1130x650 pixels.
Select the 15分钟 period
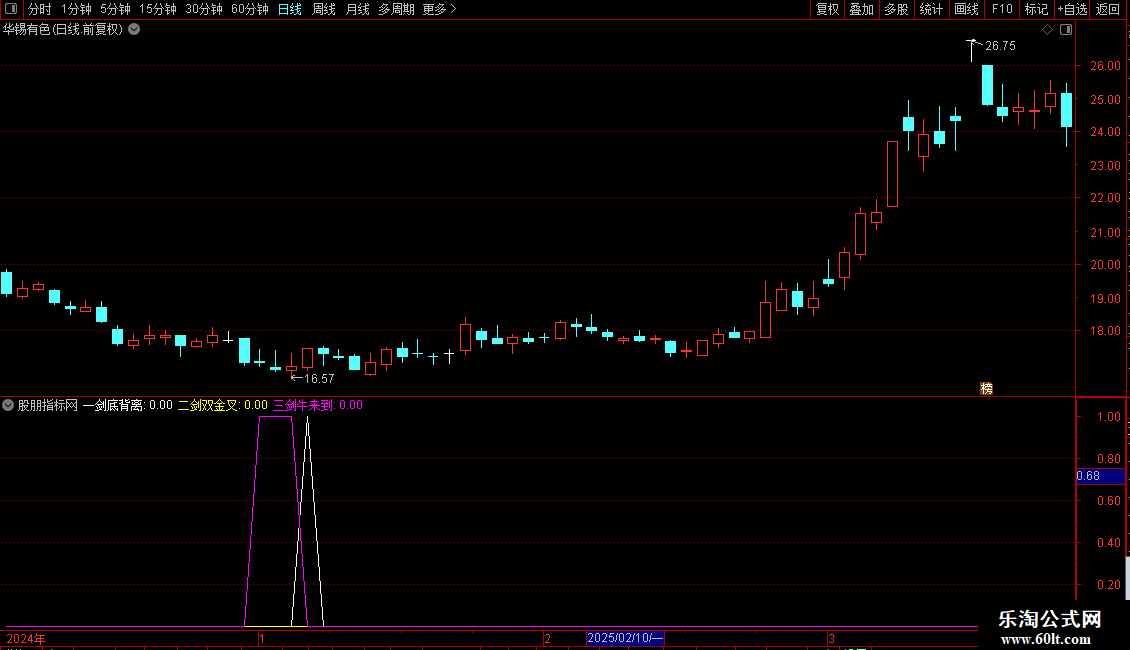coord(157,9)
